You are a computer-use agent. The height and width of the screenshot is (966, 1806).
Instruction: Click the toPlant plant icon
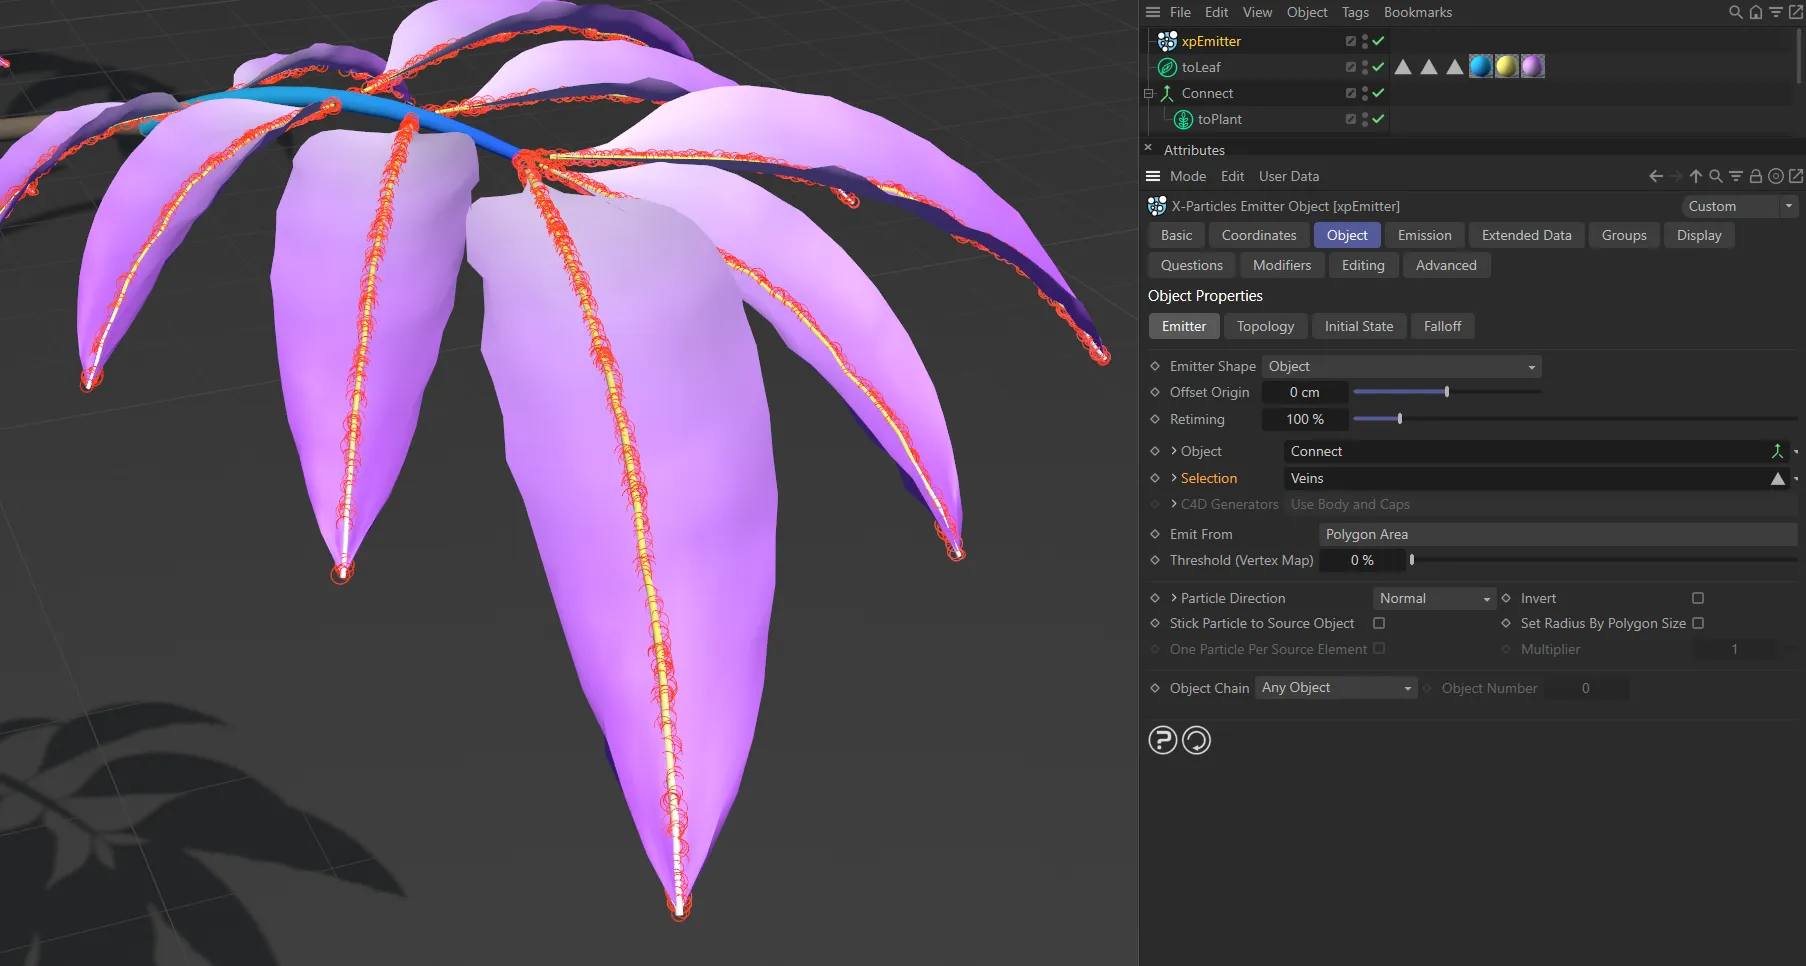click(x=1181, y=119)
